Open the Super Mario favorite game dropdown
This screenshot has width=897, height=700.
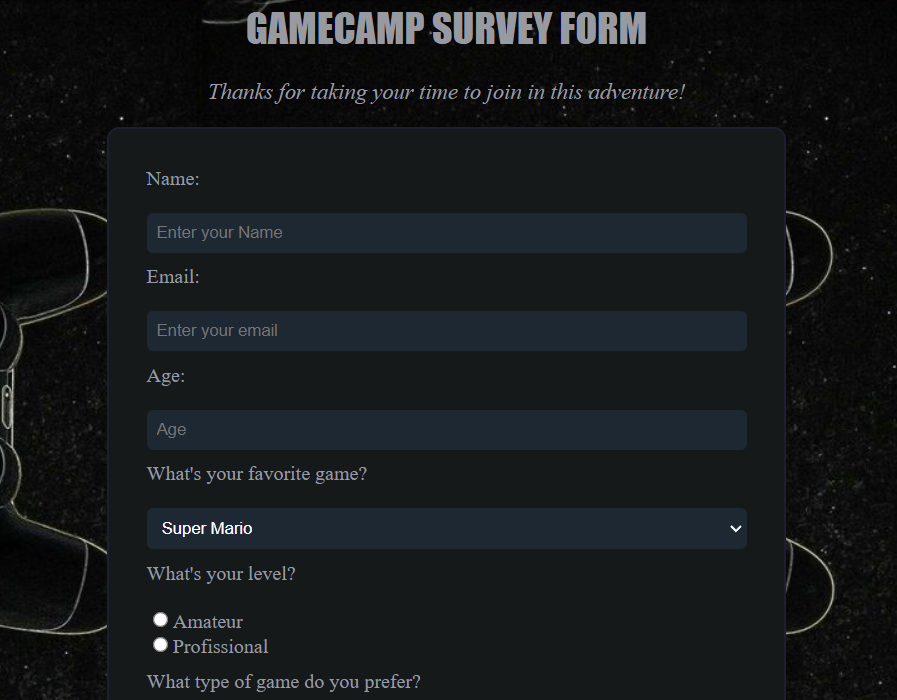(x=446, y=528)
